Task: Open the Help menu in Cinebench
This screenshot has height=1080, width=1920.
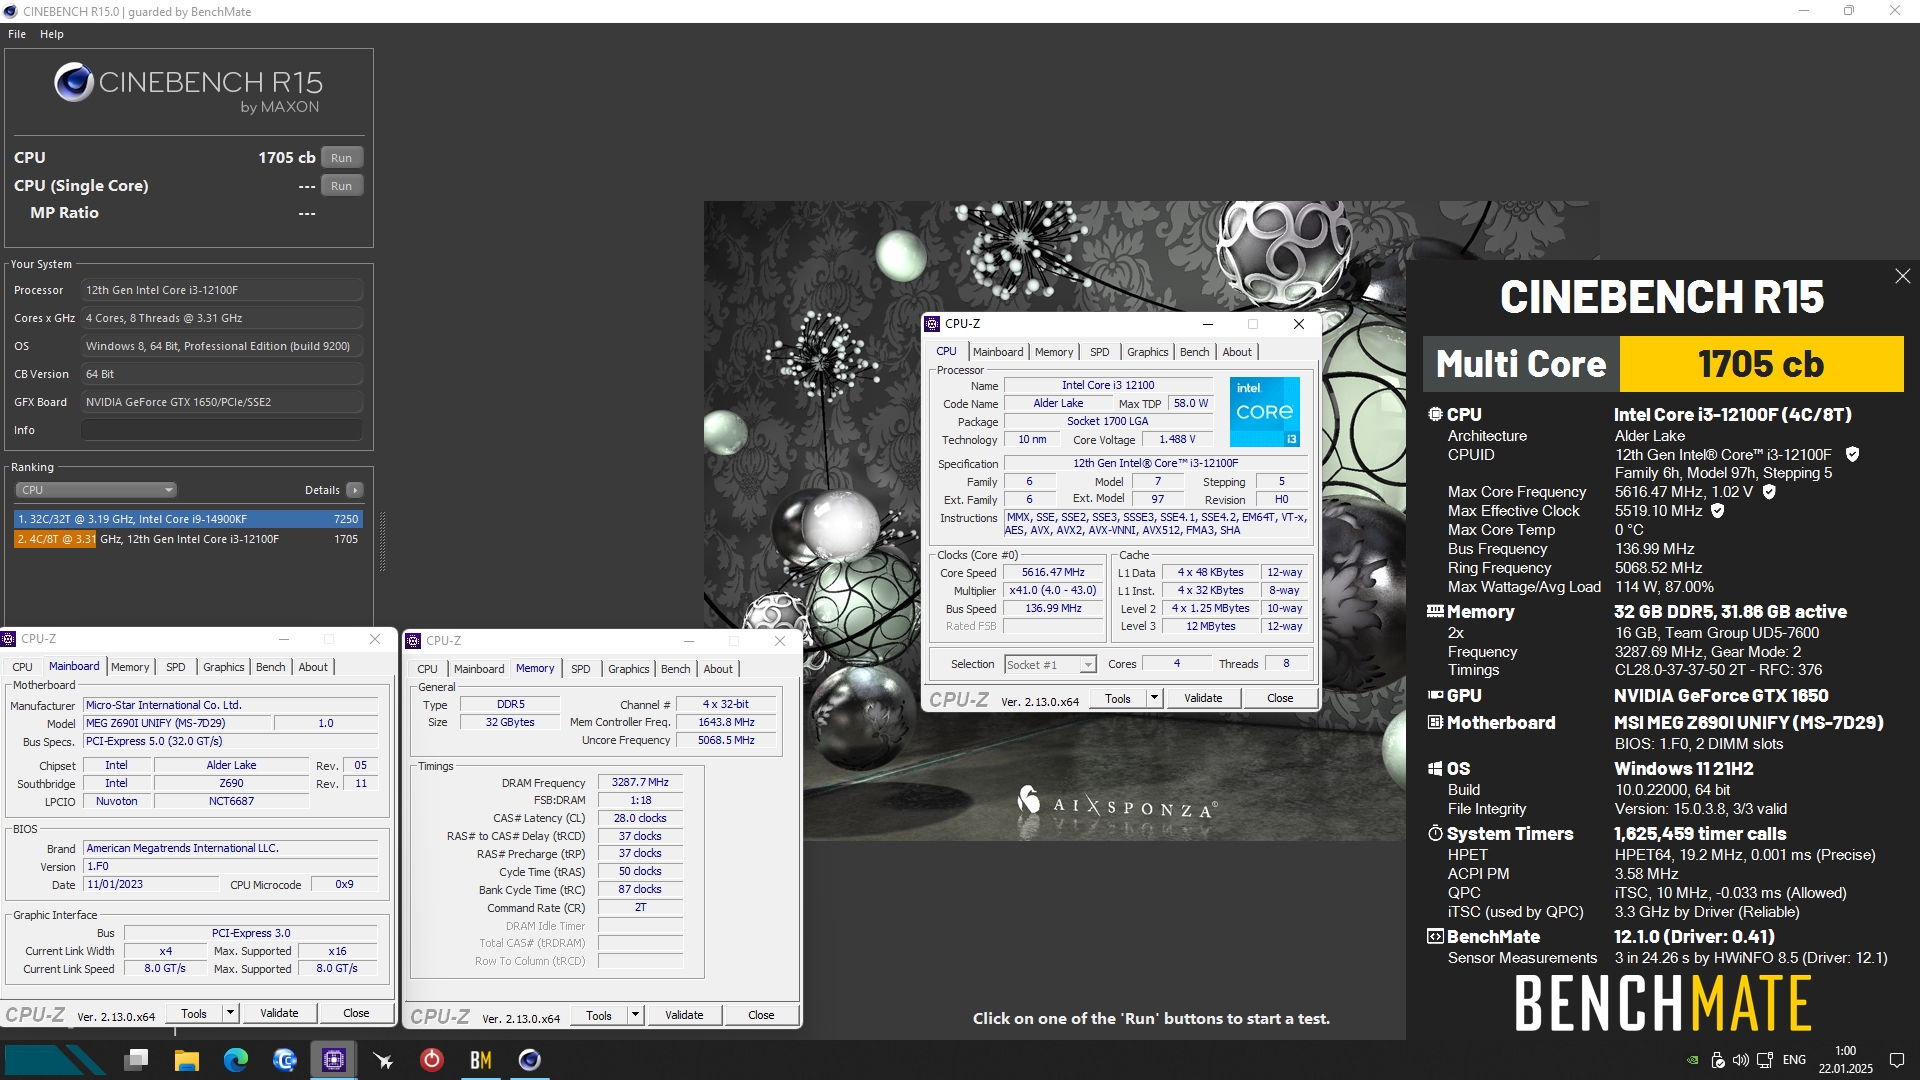Action: (x=52, y=34)
